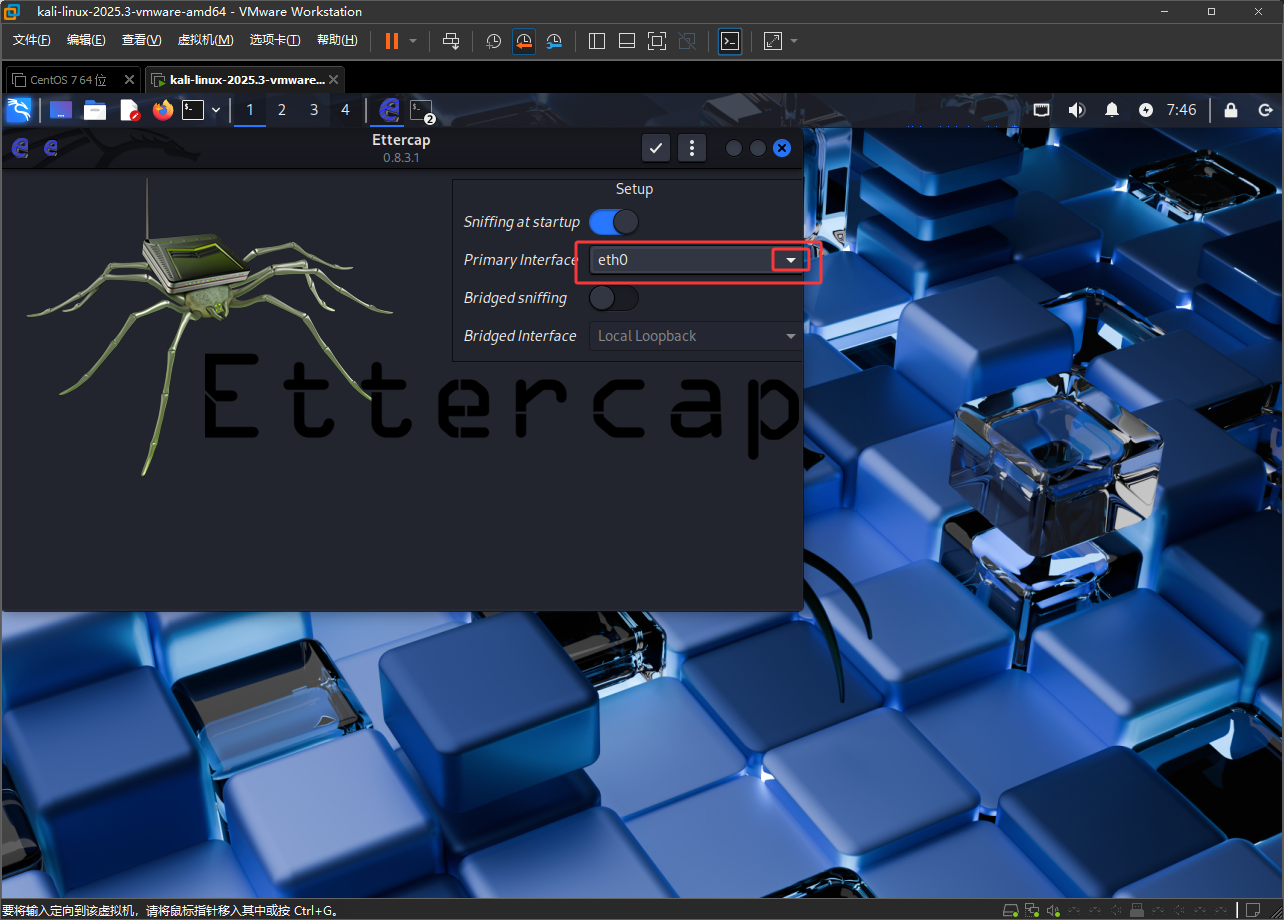Switch to workspace 2
Viewport: 1284px width, 920px height.
(282, 110)
